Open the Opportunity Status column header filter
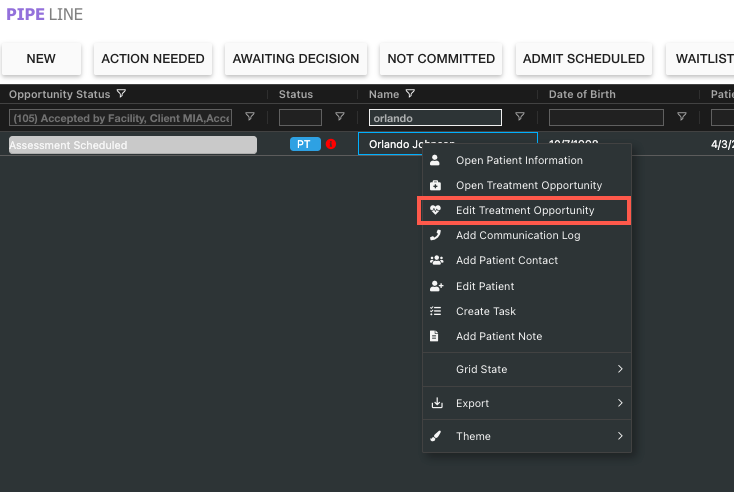This screenshot has height=492, width=734. [x=121, y=94]
